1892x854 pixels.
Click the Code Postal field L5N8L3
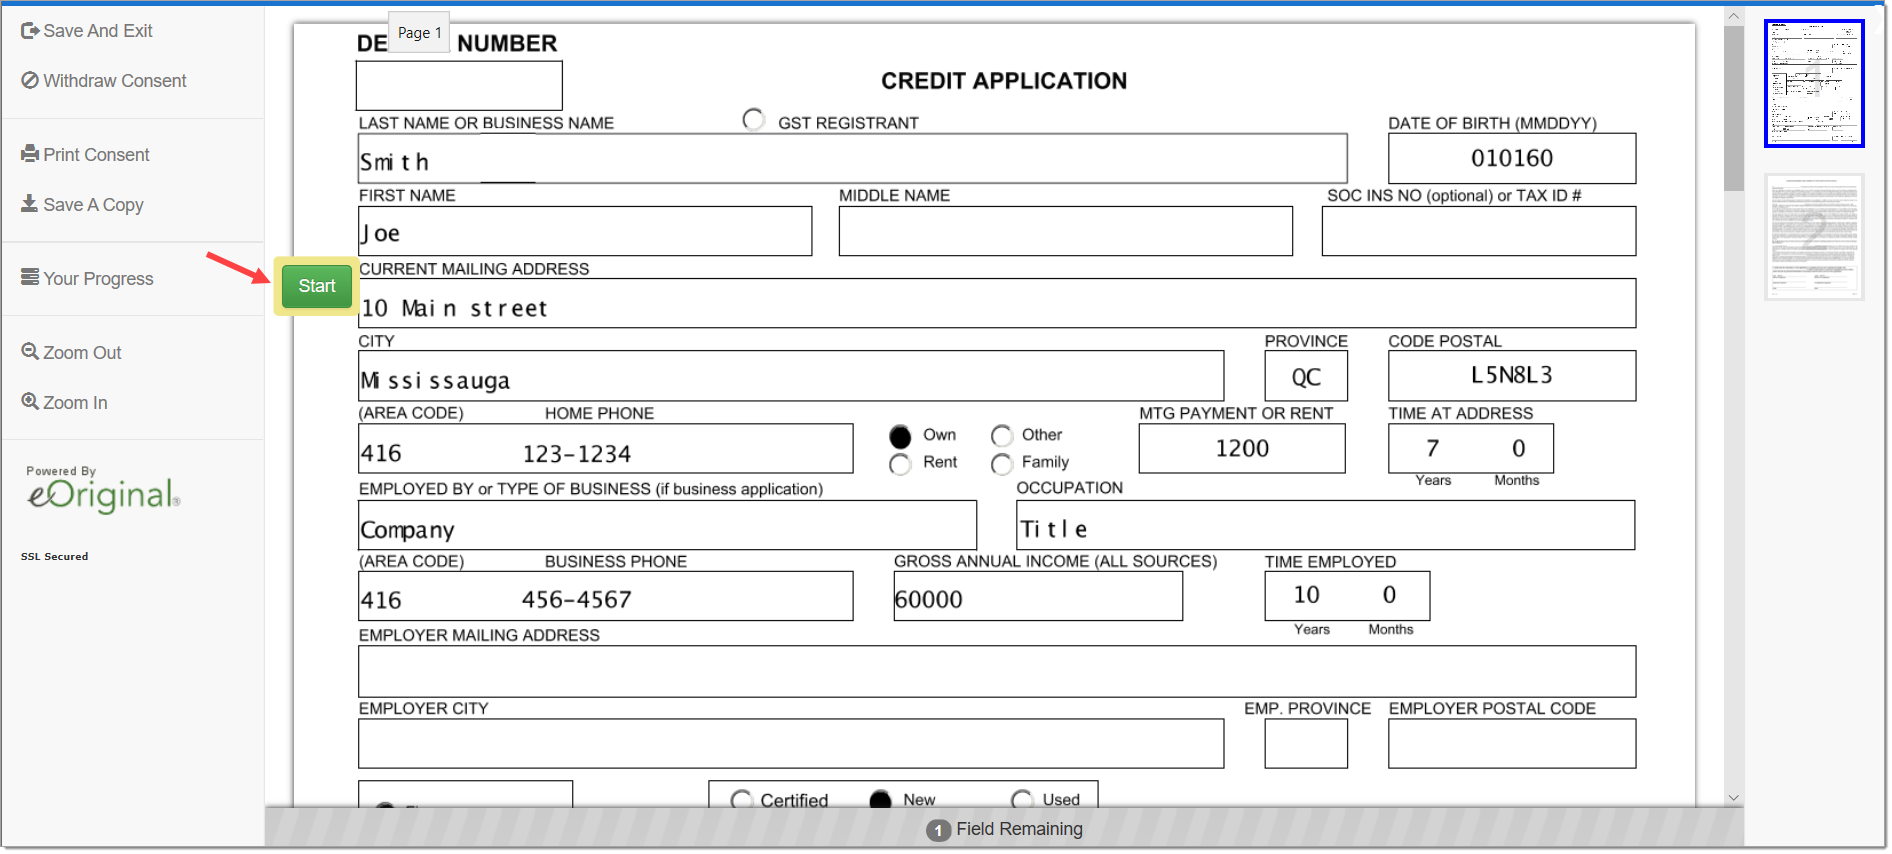pos(1512,376)
